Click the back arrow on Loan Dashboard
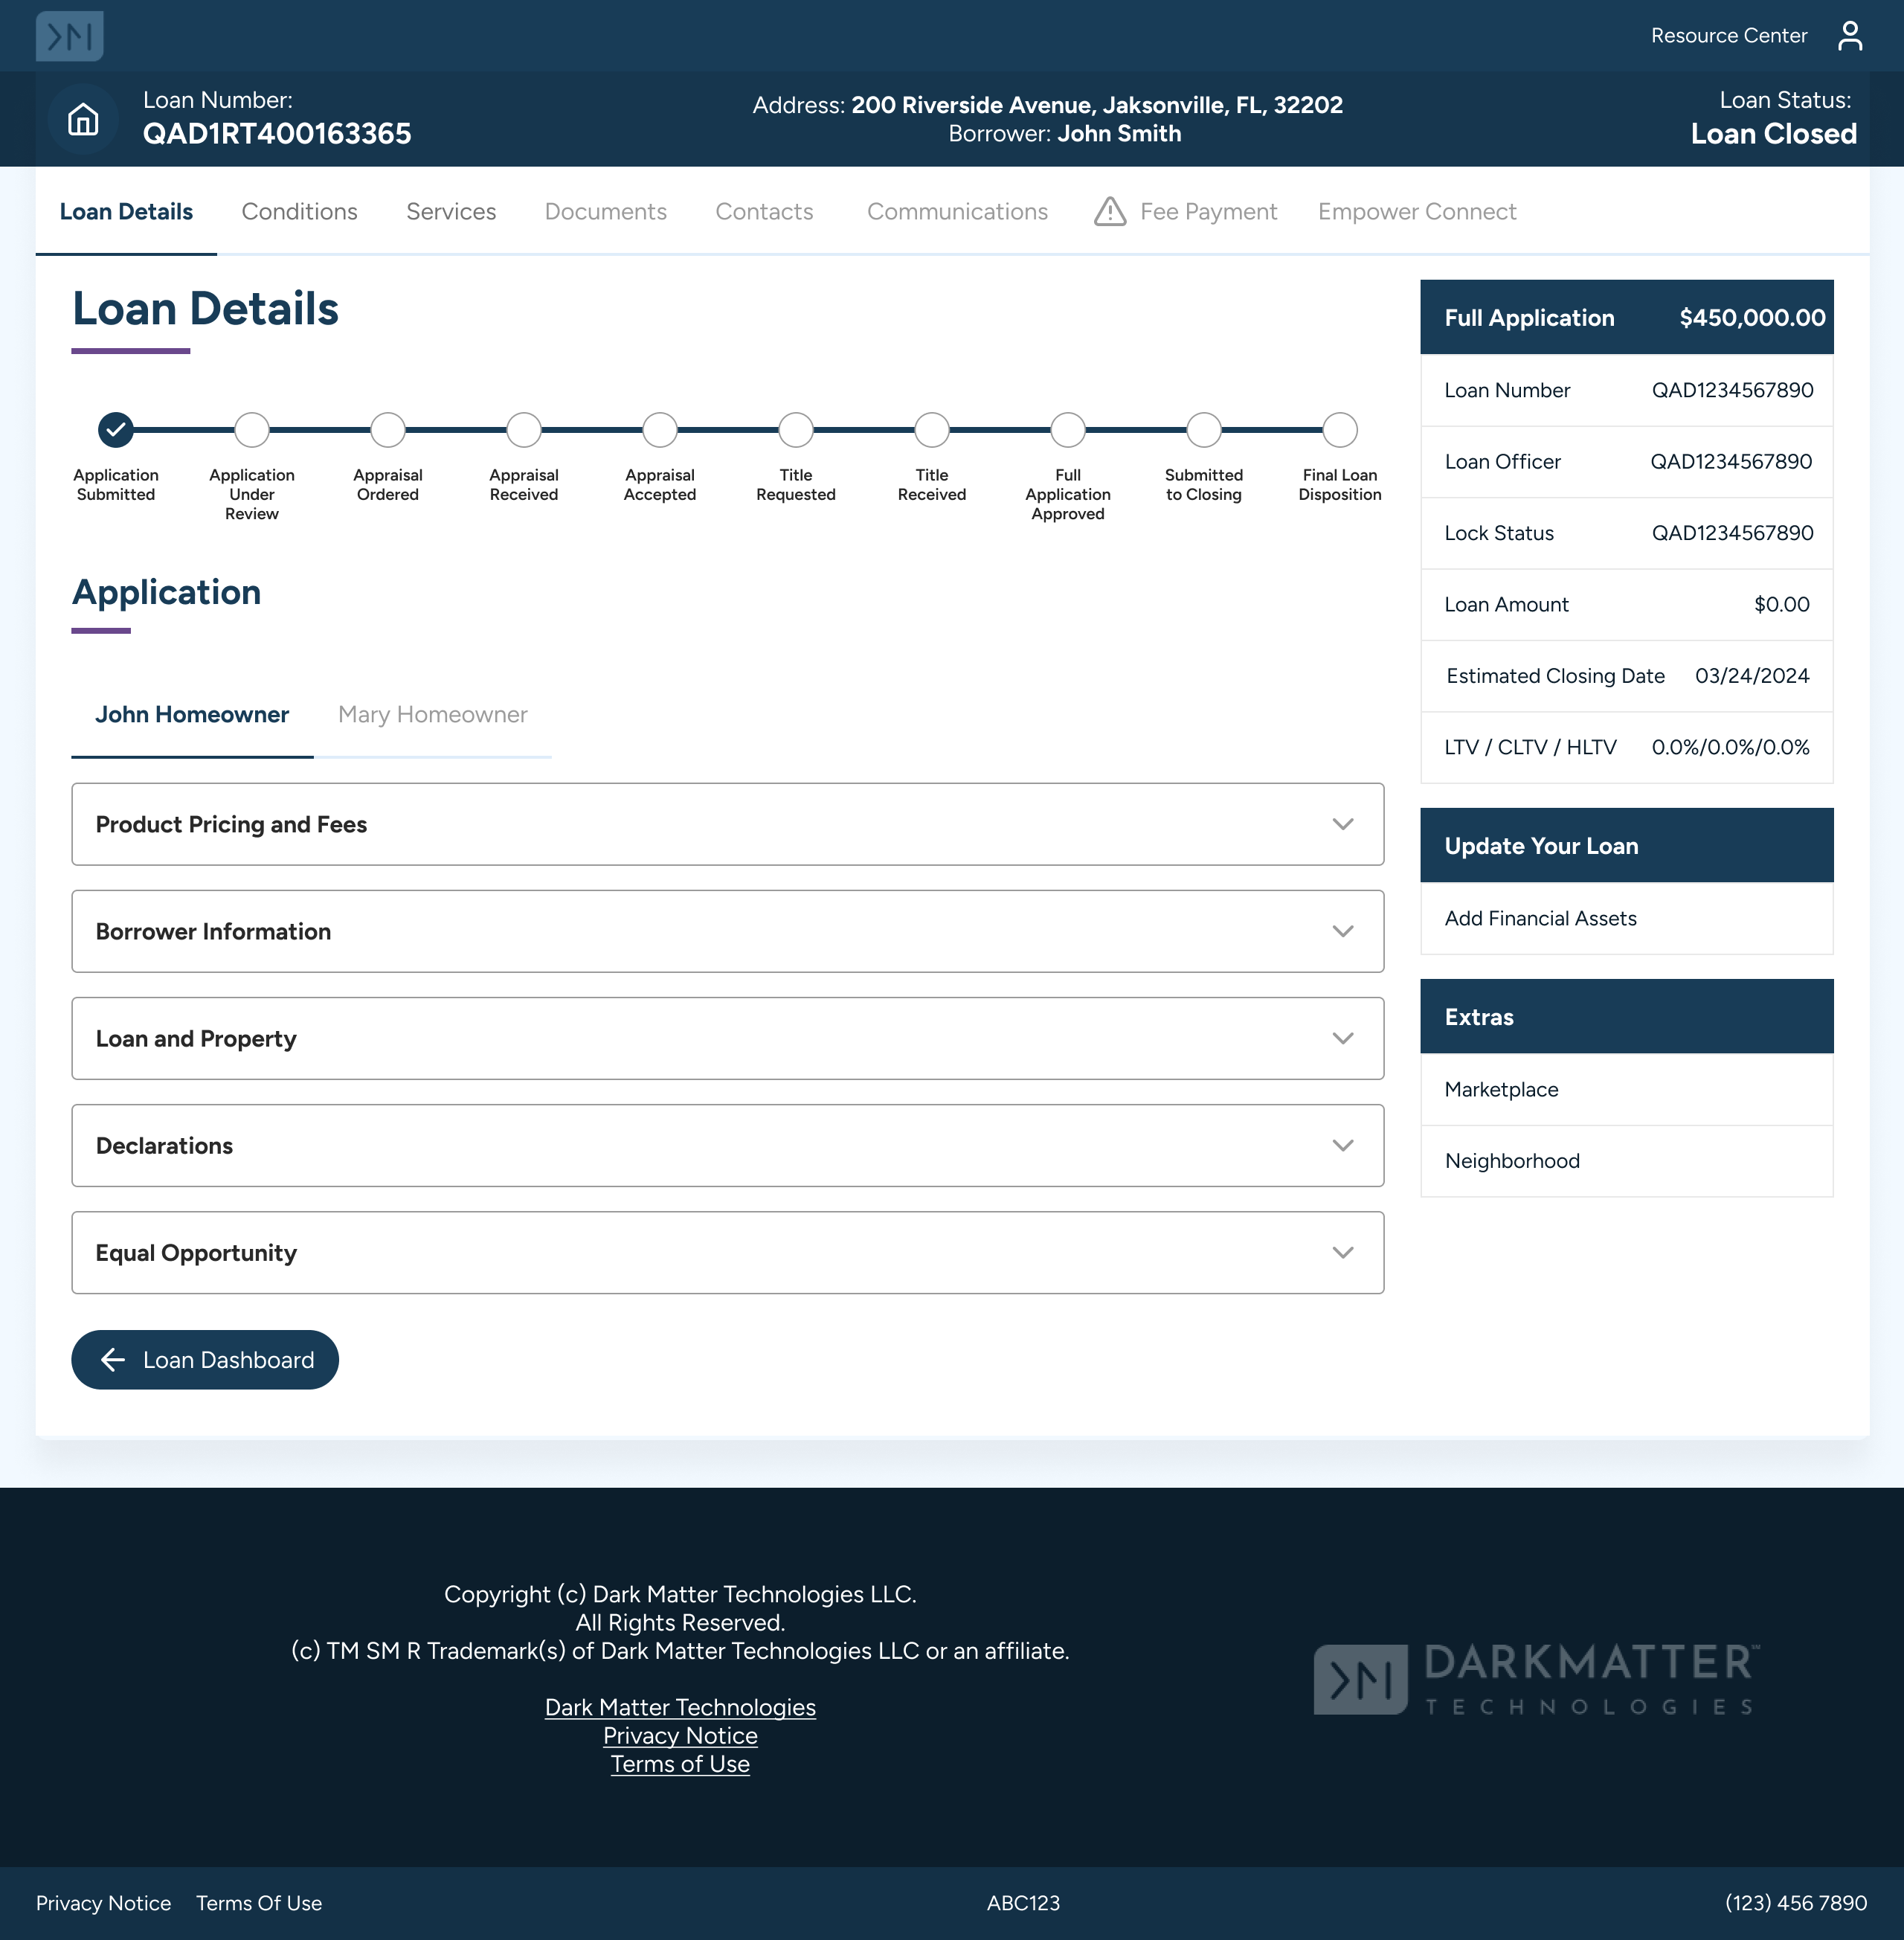The height and width of the screenshot is (1940, 1904). coord(113,1359)
